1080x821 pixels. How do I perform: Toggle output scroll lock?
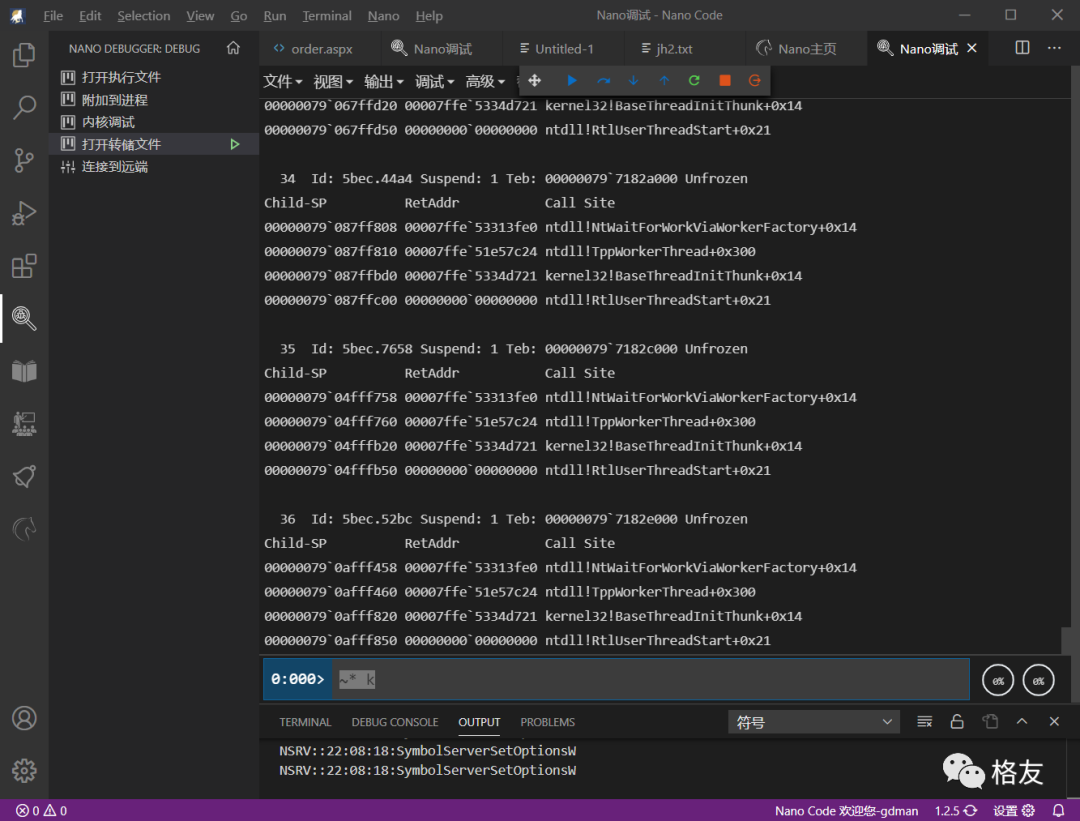[957, 722]
